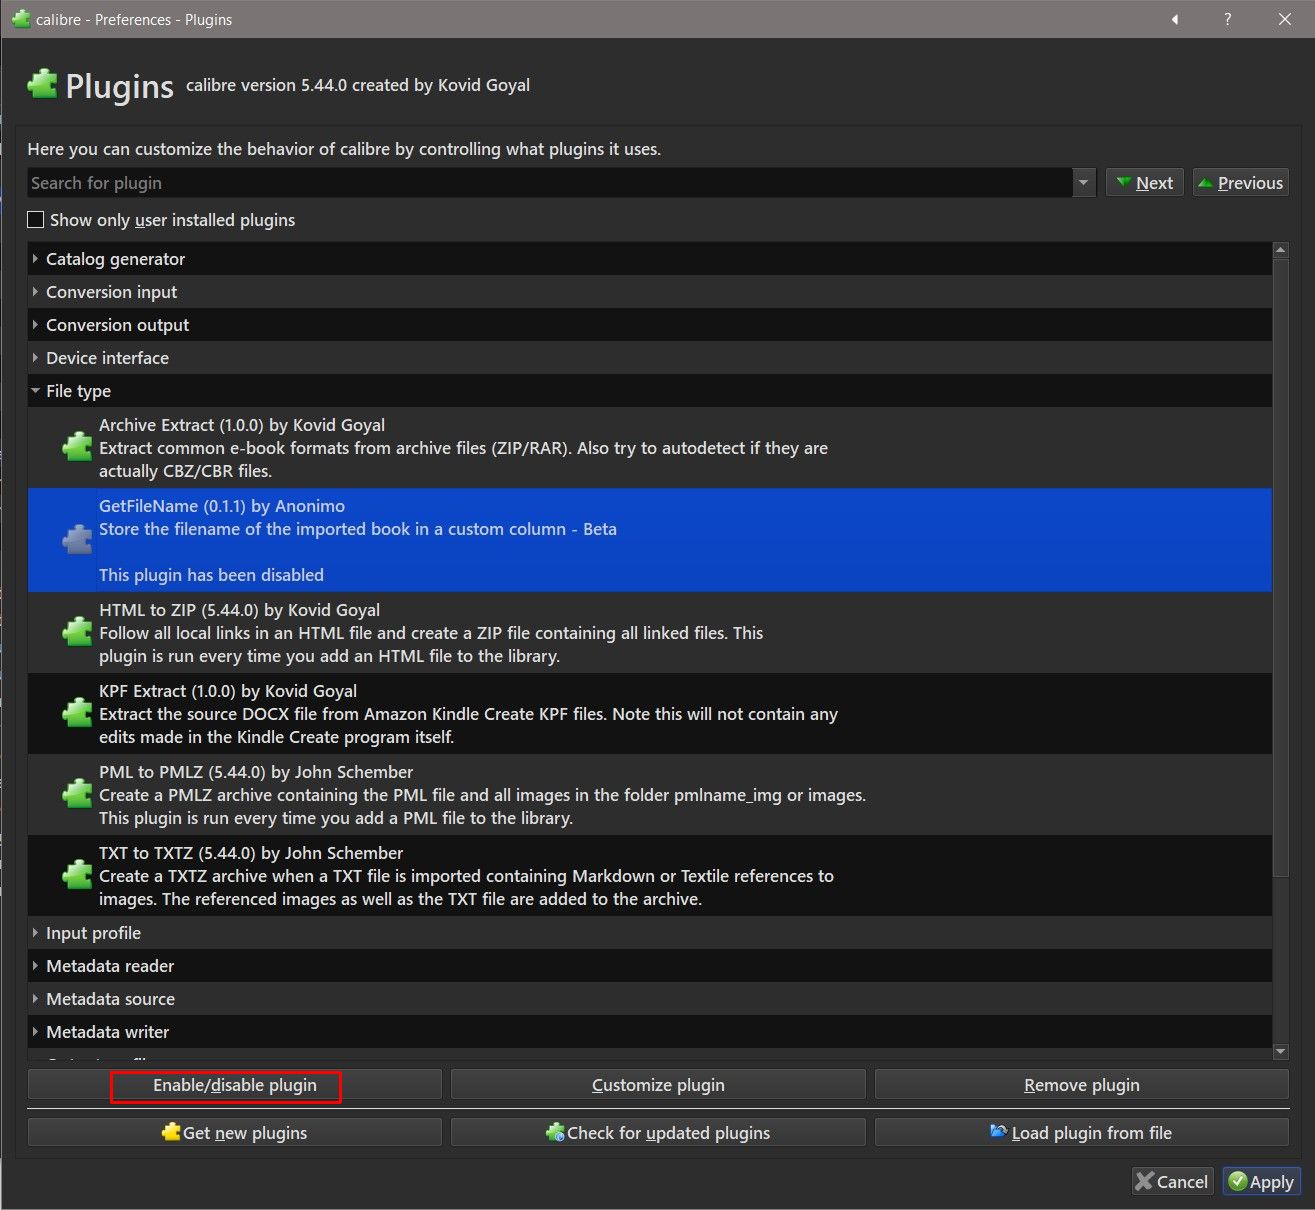Click Check for updated plugins button
This screenshot has height=1210, width=1315.
(658, 1133)
